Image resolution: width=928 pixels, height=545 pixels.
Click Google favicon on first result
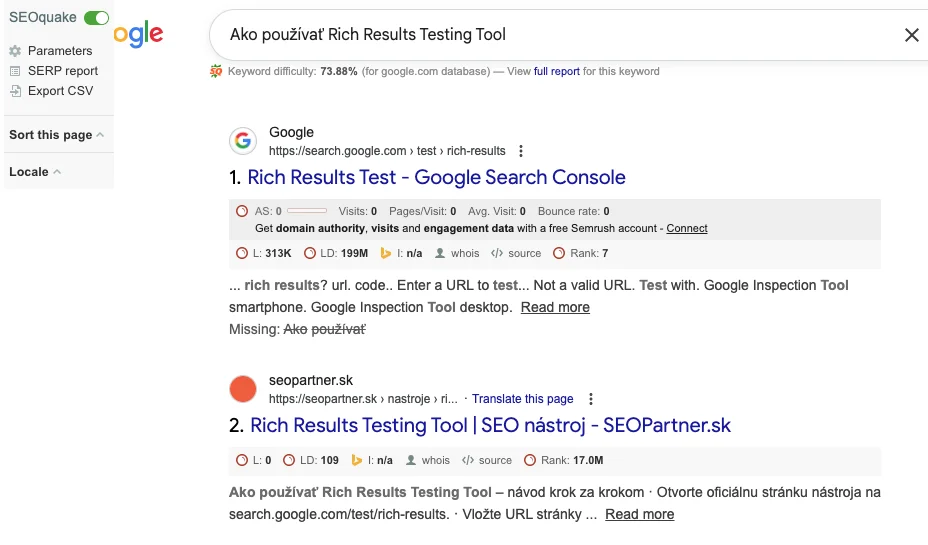242,141
